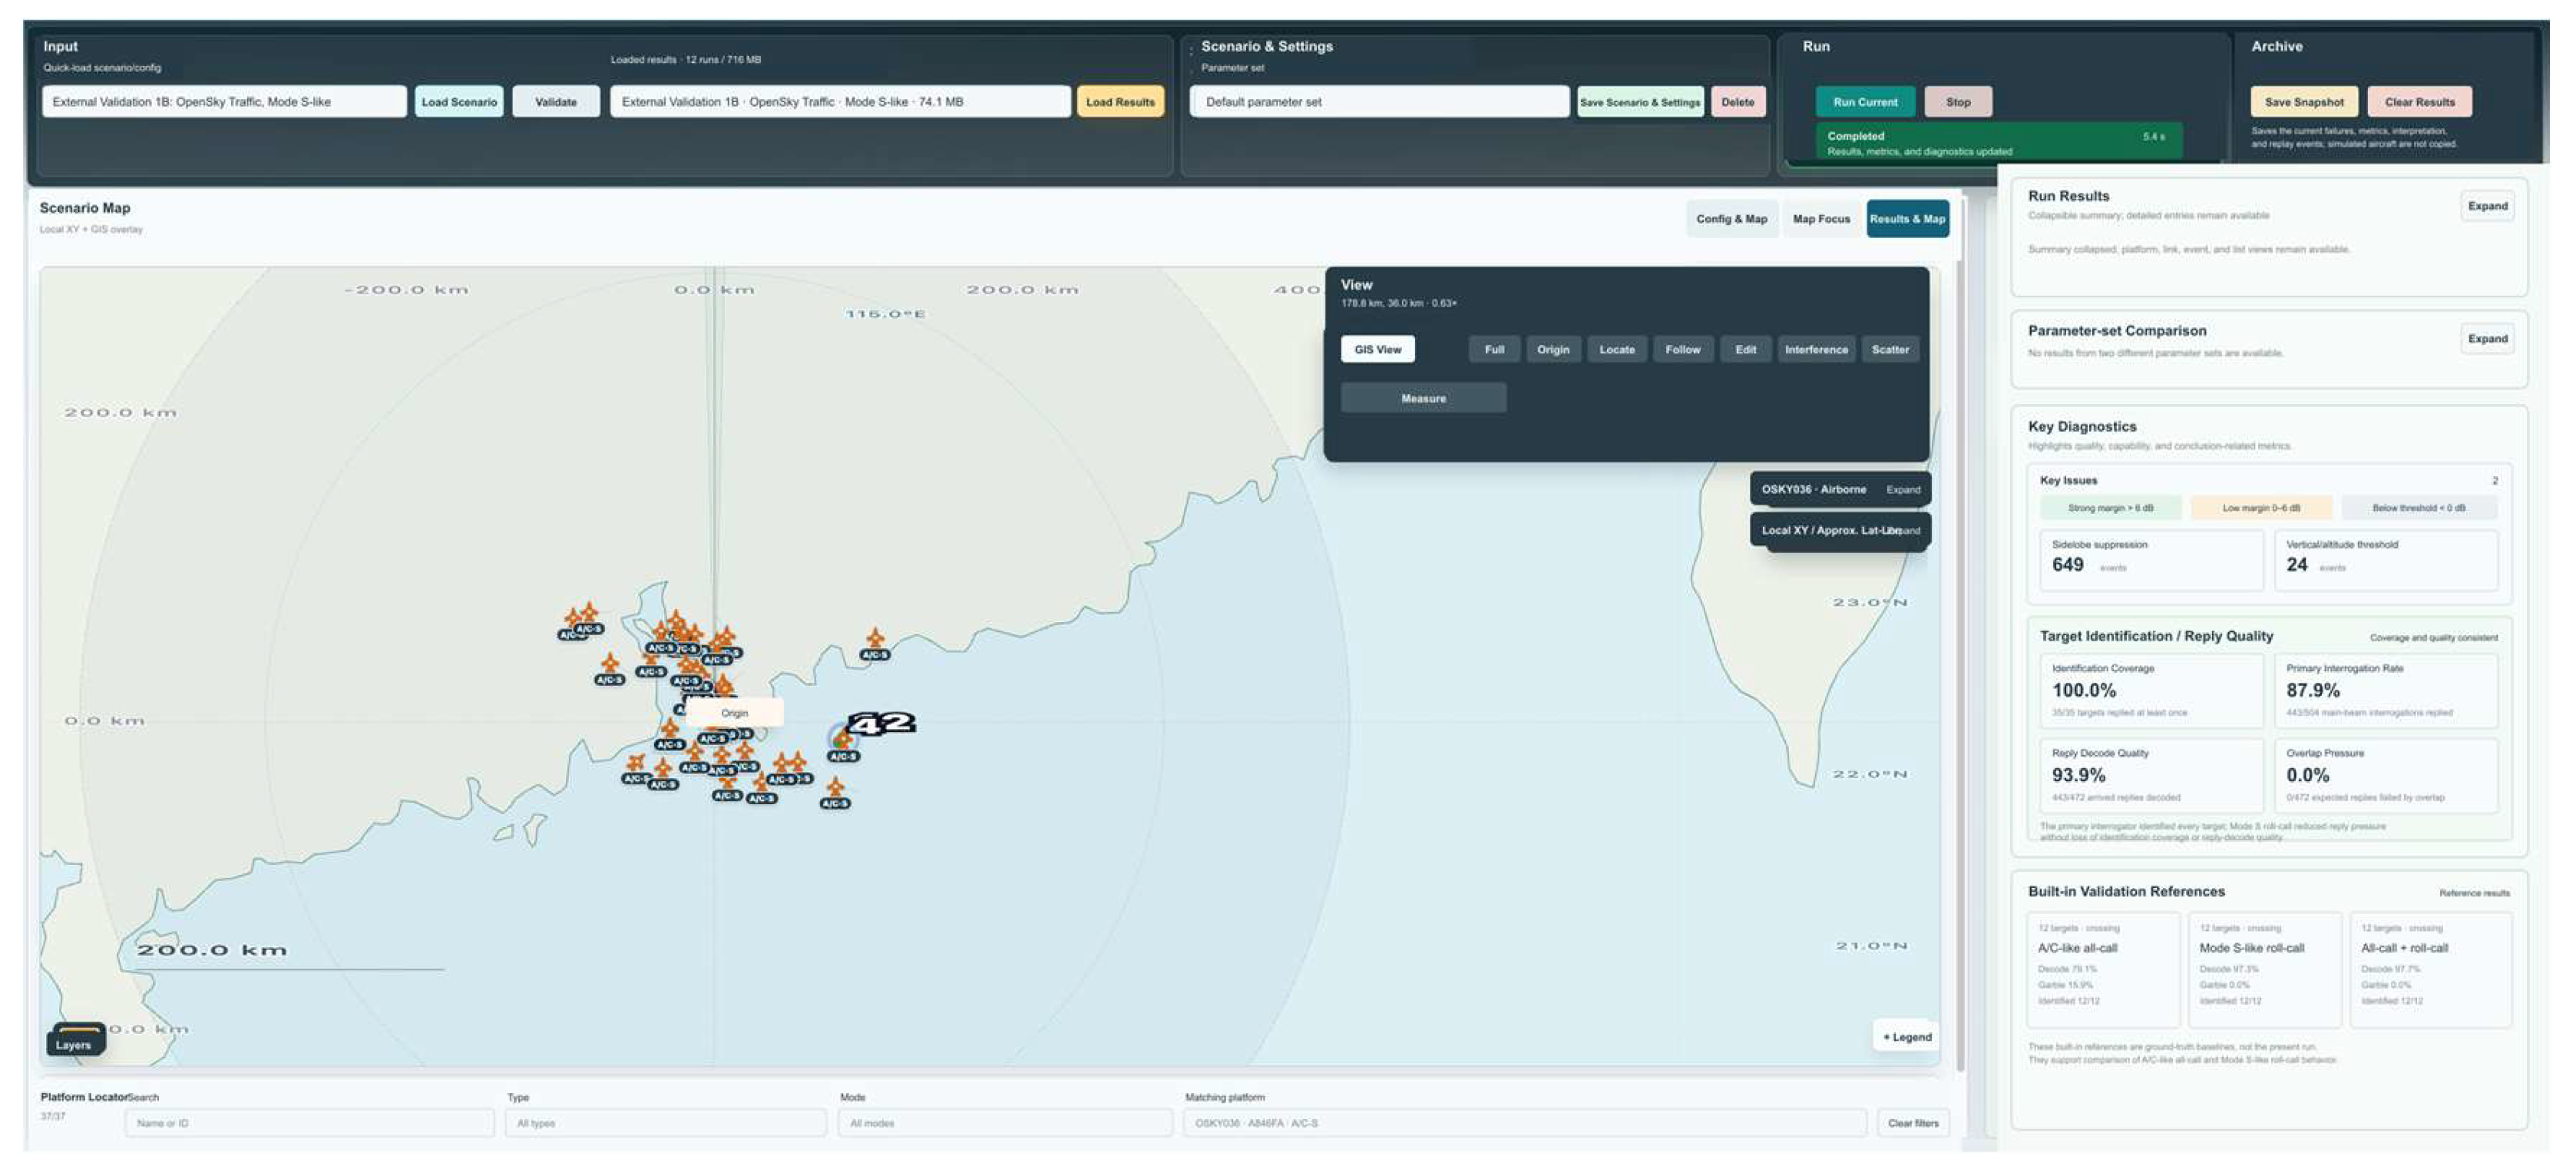2576x1169 pixels.
Task: Click the Key Issues count 2
Action: pyautogui.click(x=2494, y=481)
